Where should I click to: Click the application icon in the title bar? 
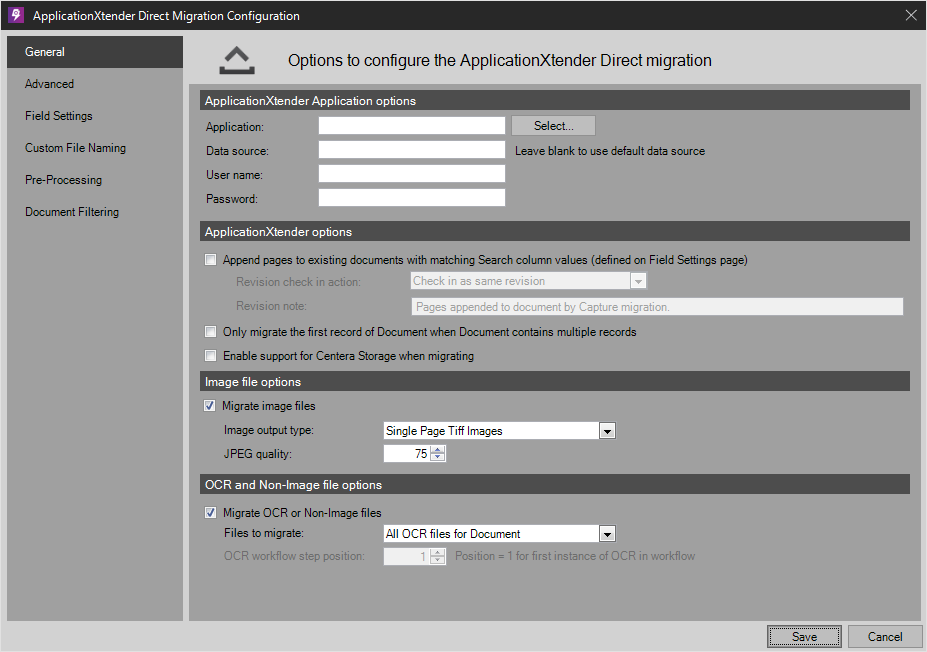click(13, 15)
